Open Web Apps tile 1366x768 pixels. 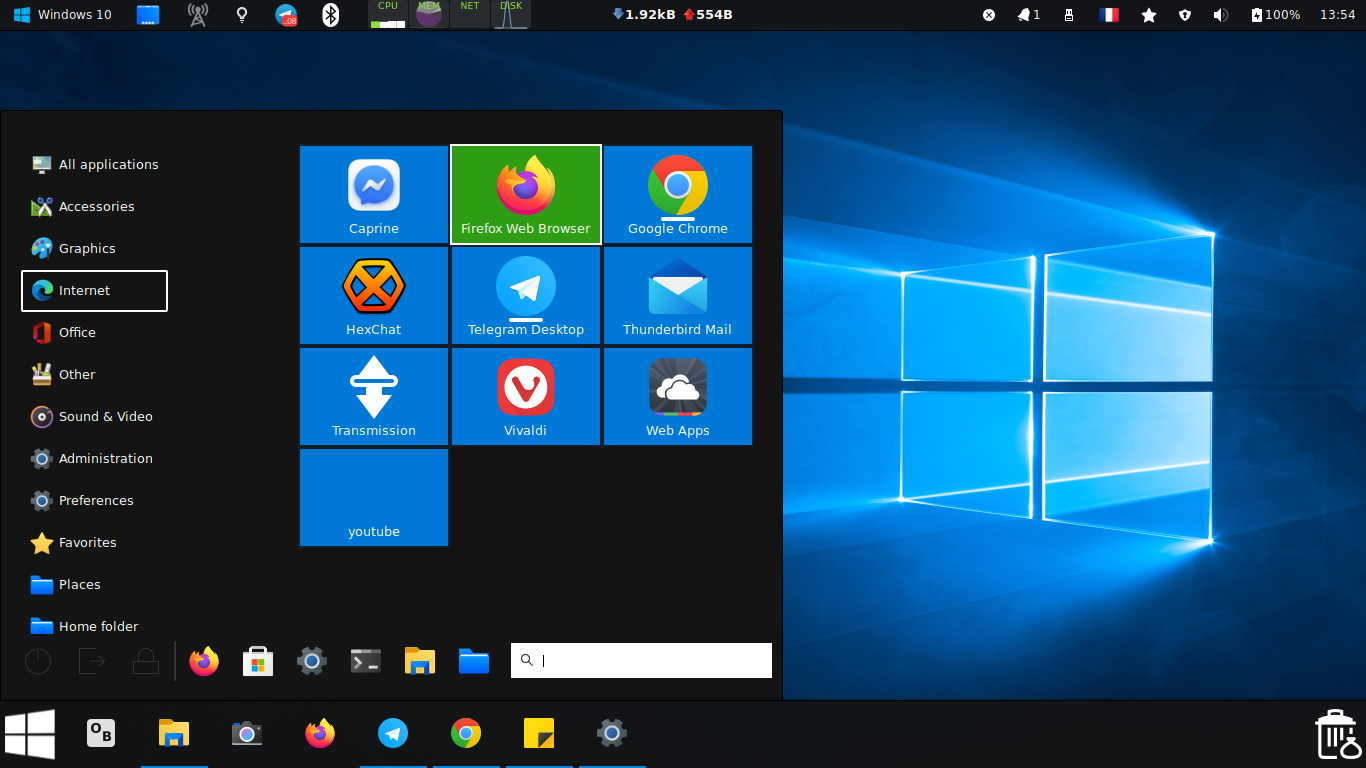tap(678, 396)
